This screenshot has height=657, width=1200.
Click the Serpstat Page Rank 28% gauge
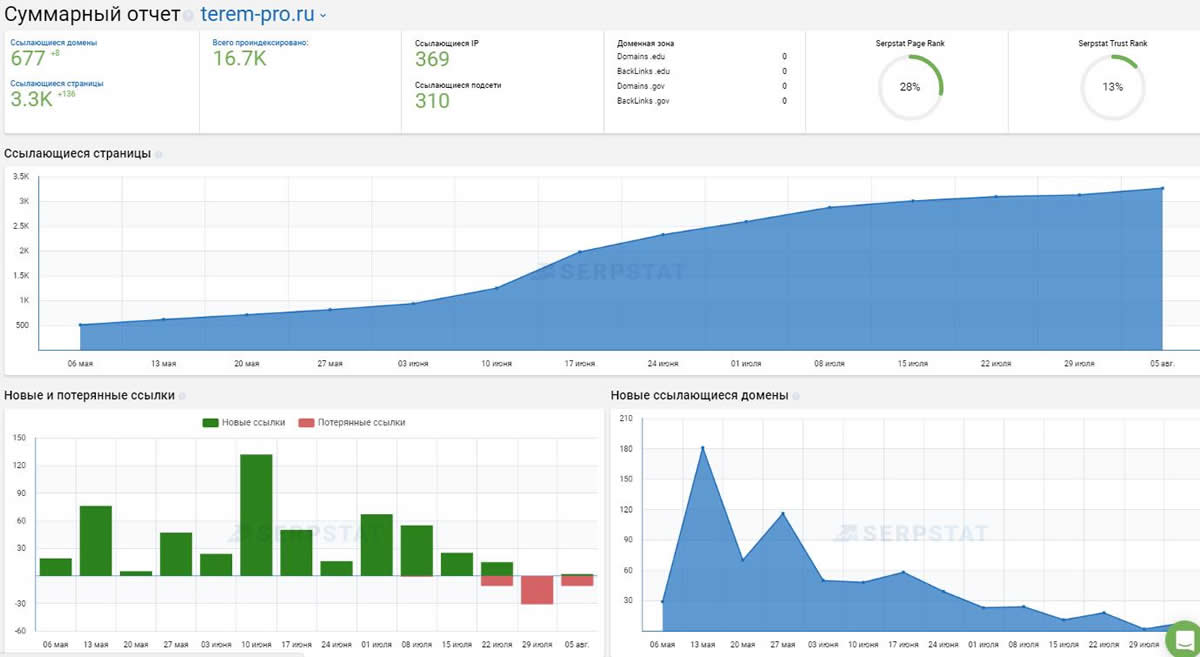[x=909, y=87]
